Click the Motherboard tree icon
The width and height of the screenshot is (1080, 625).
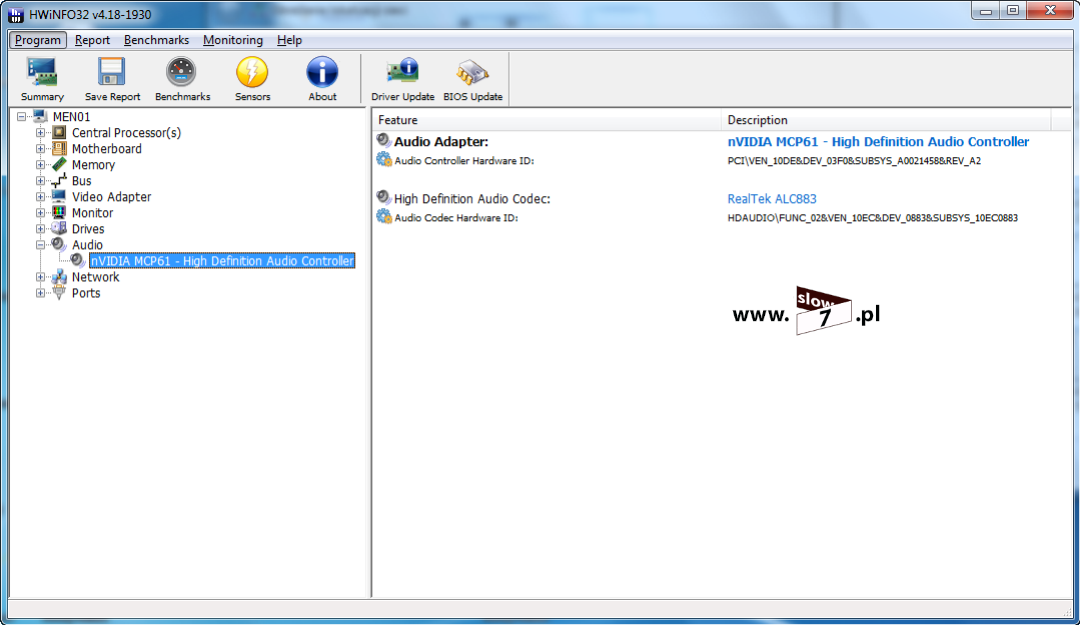(59, 148)
